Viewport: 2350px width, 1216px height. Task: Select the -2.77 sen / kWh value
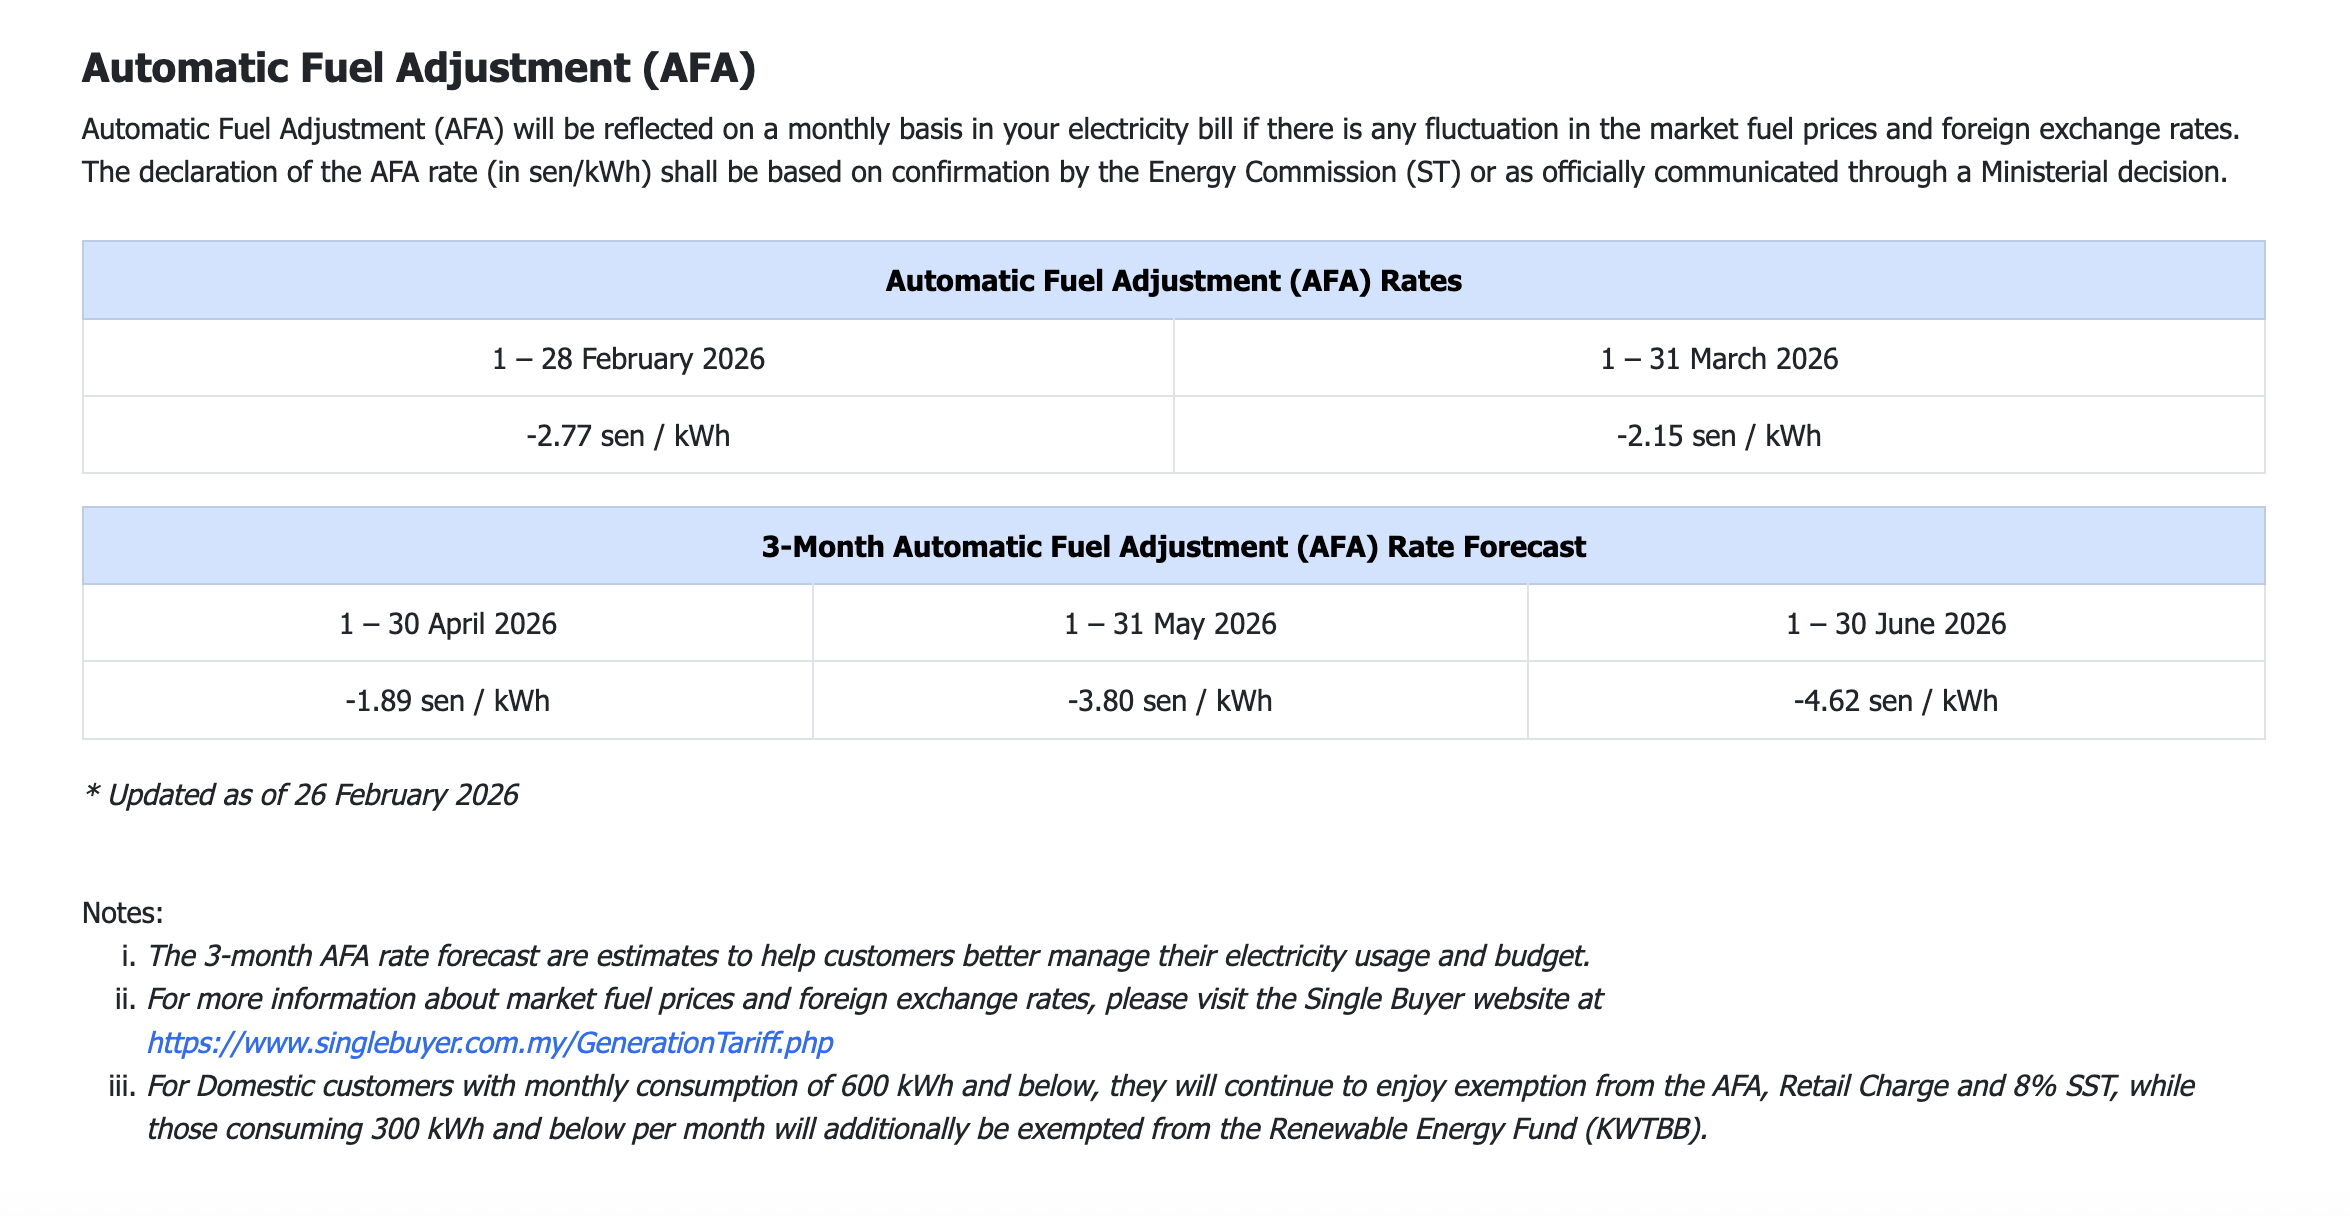click(x=628, y=435)
